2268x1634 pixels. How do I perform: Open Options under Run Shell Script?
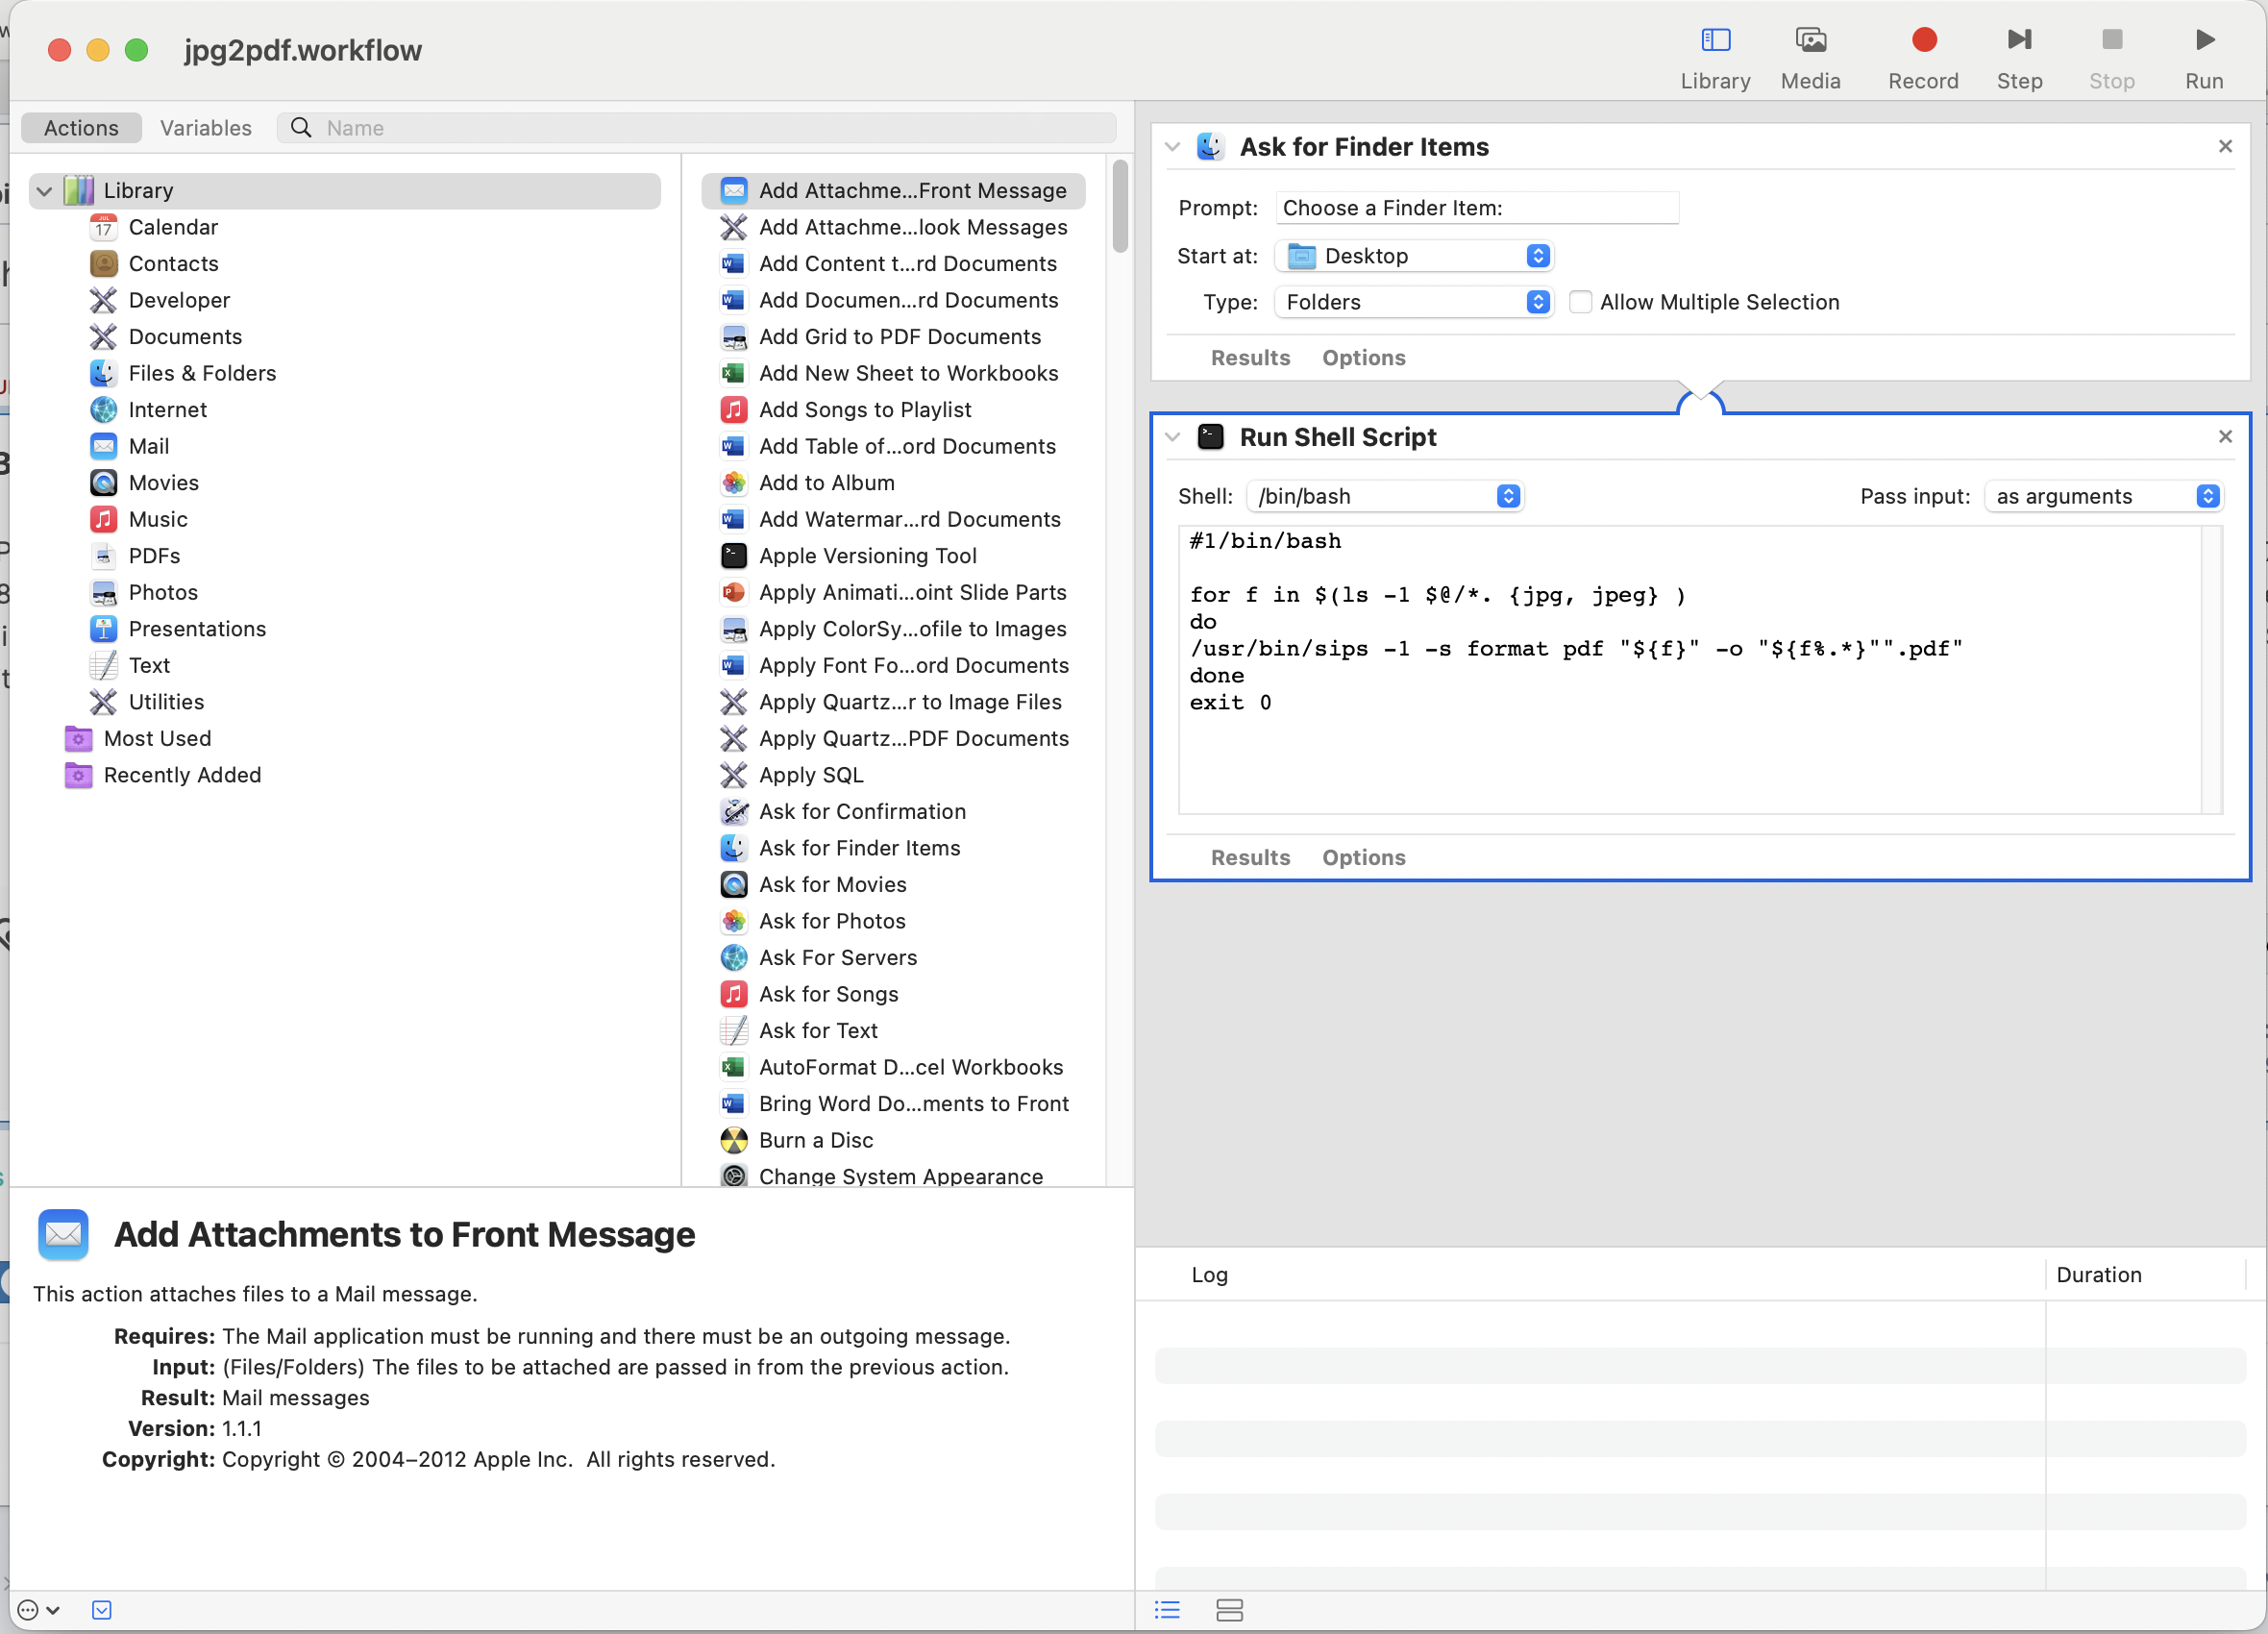tap(1362, 857)
